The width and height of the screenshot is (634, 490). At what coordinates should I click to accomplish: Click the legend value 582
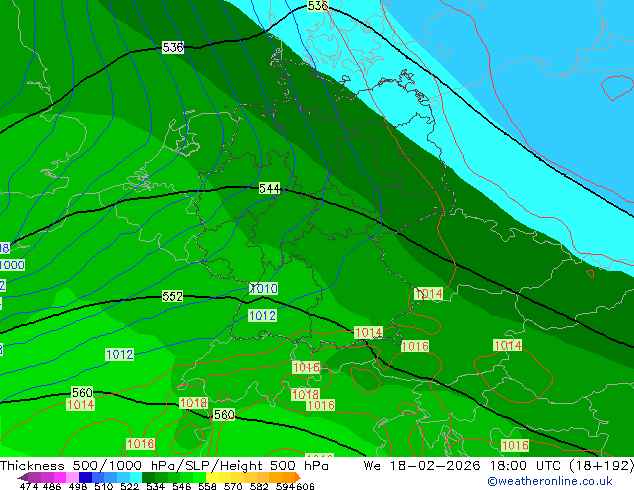pyautogui.click(x=259, y=486)
